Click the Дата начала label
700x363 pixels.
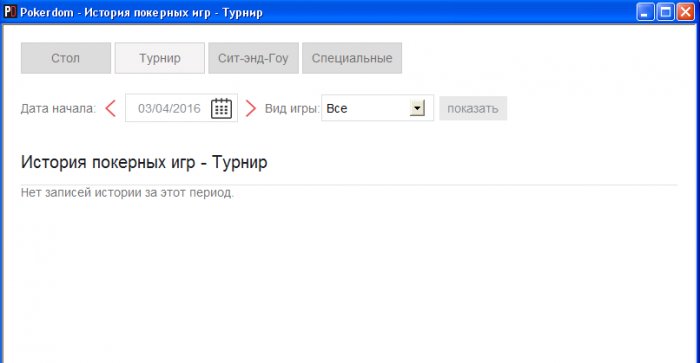[x=58, y=108]
